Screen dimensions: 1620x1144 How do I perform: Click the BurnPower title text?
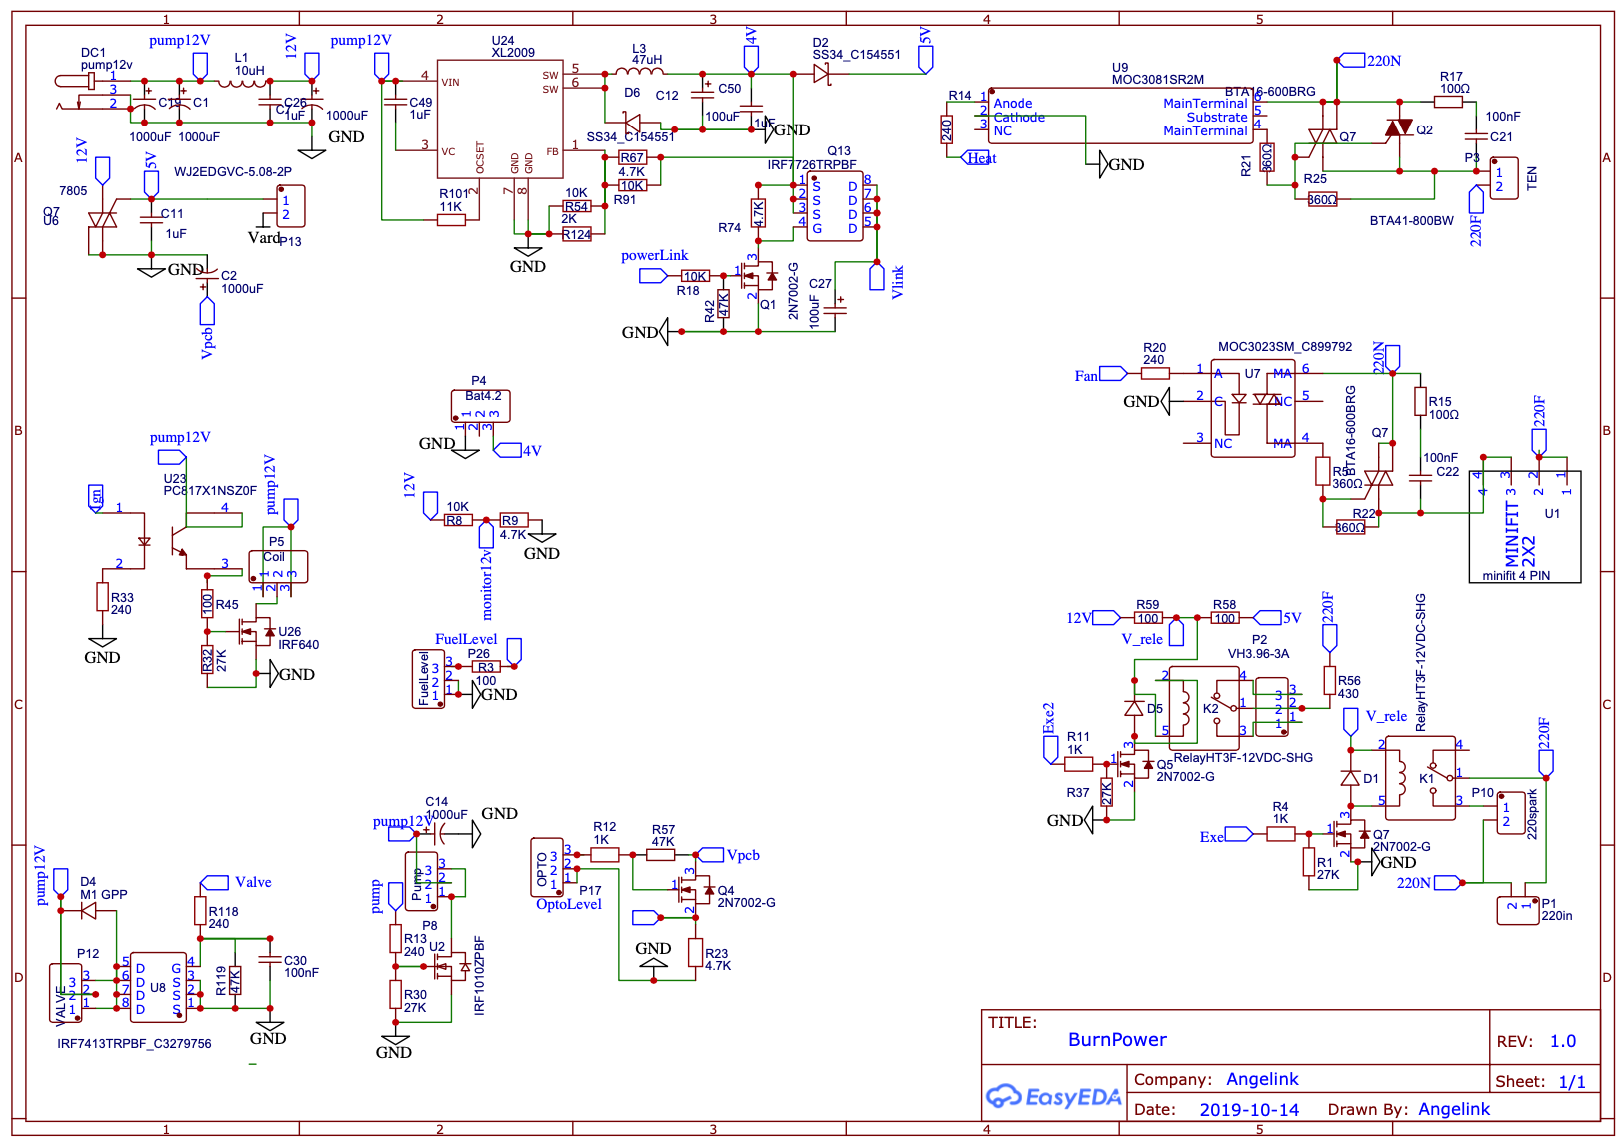1117,1039
